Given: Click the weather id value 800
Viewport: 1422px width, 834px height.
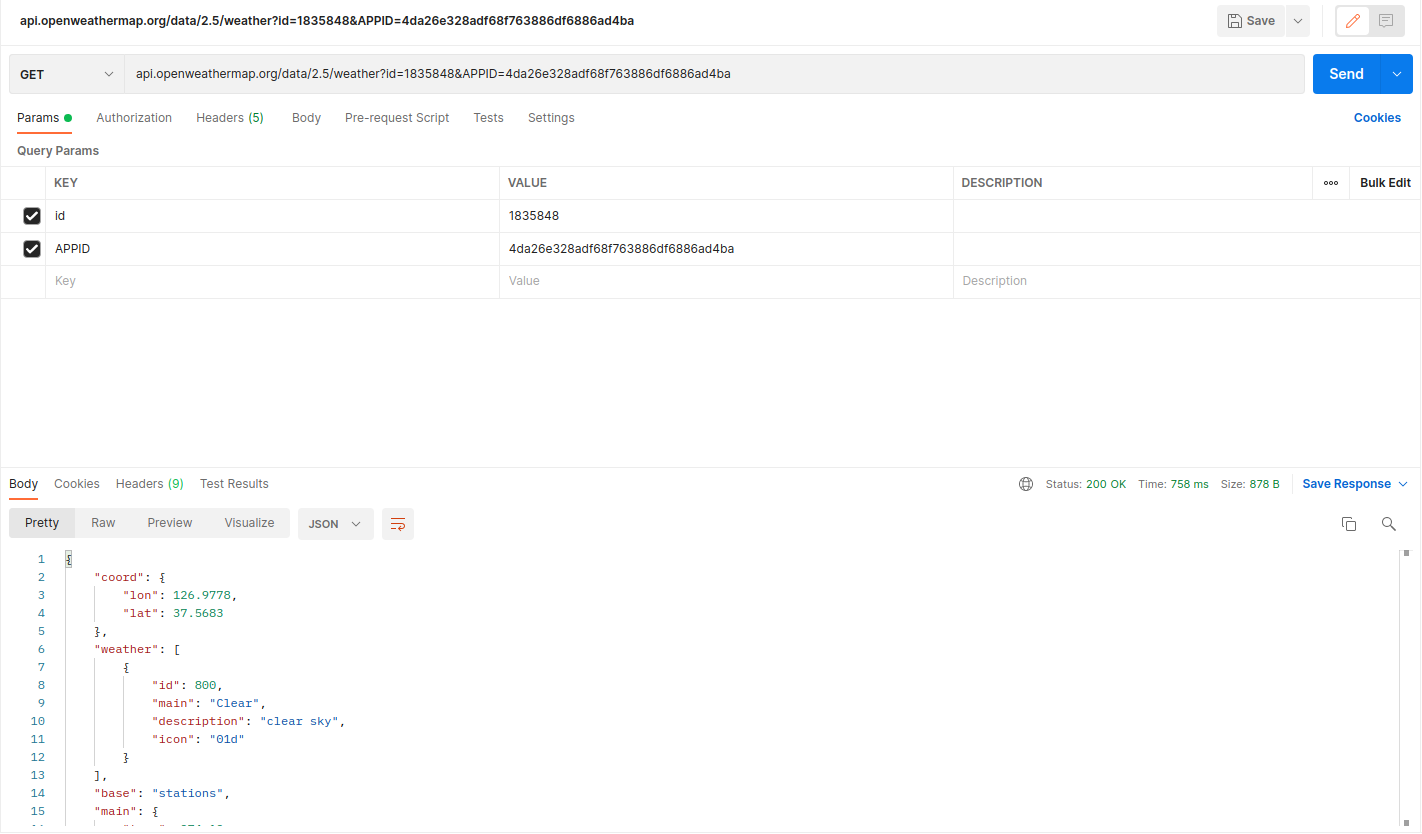Looking at the screenshot, I should pos(205,685).
